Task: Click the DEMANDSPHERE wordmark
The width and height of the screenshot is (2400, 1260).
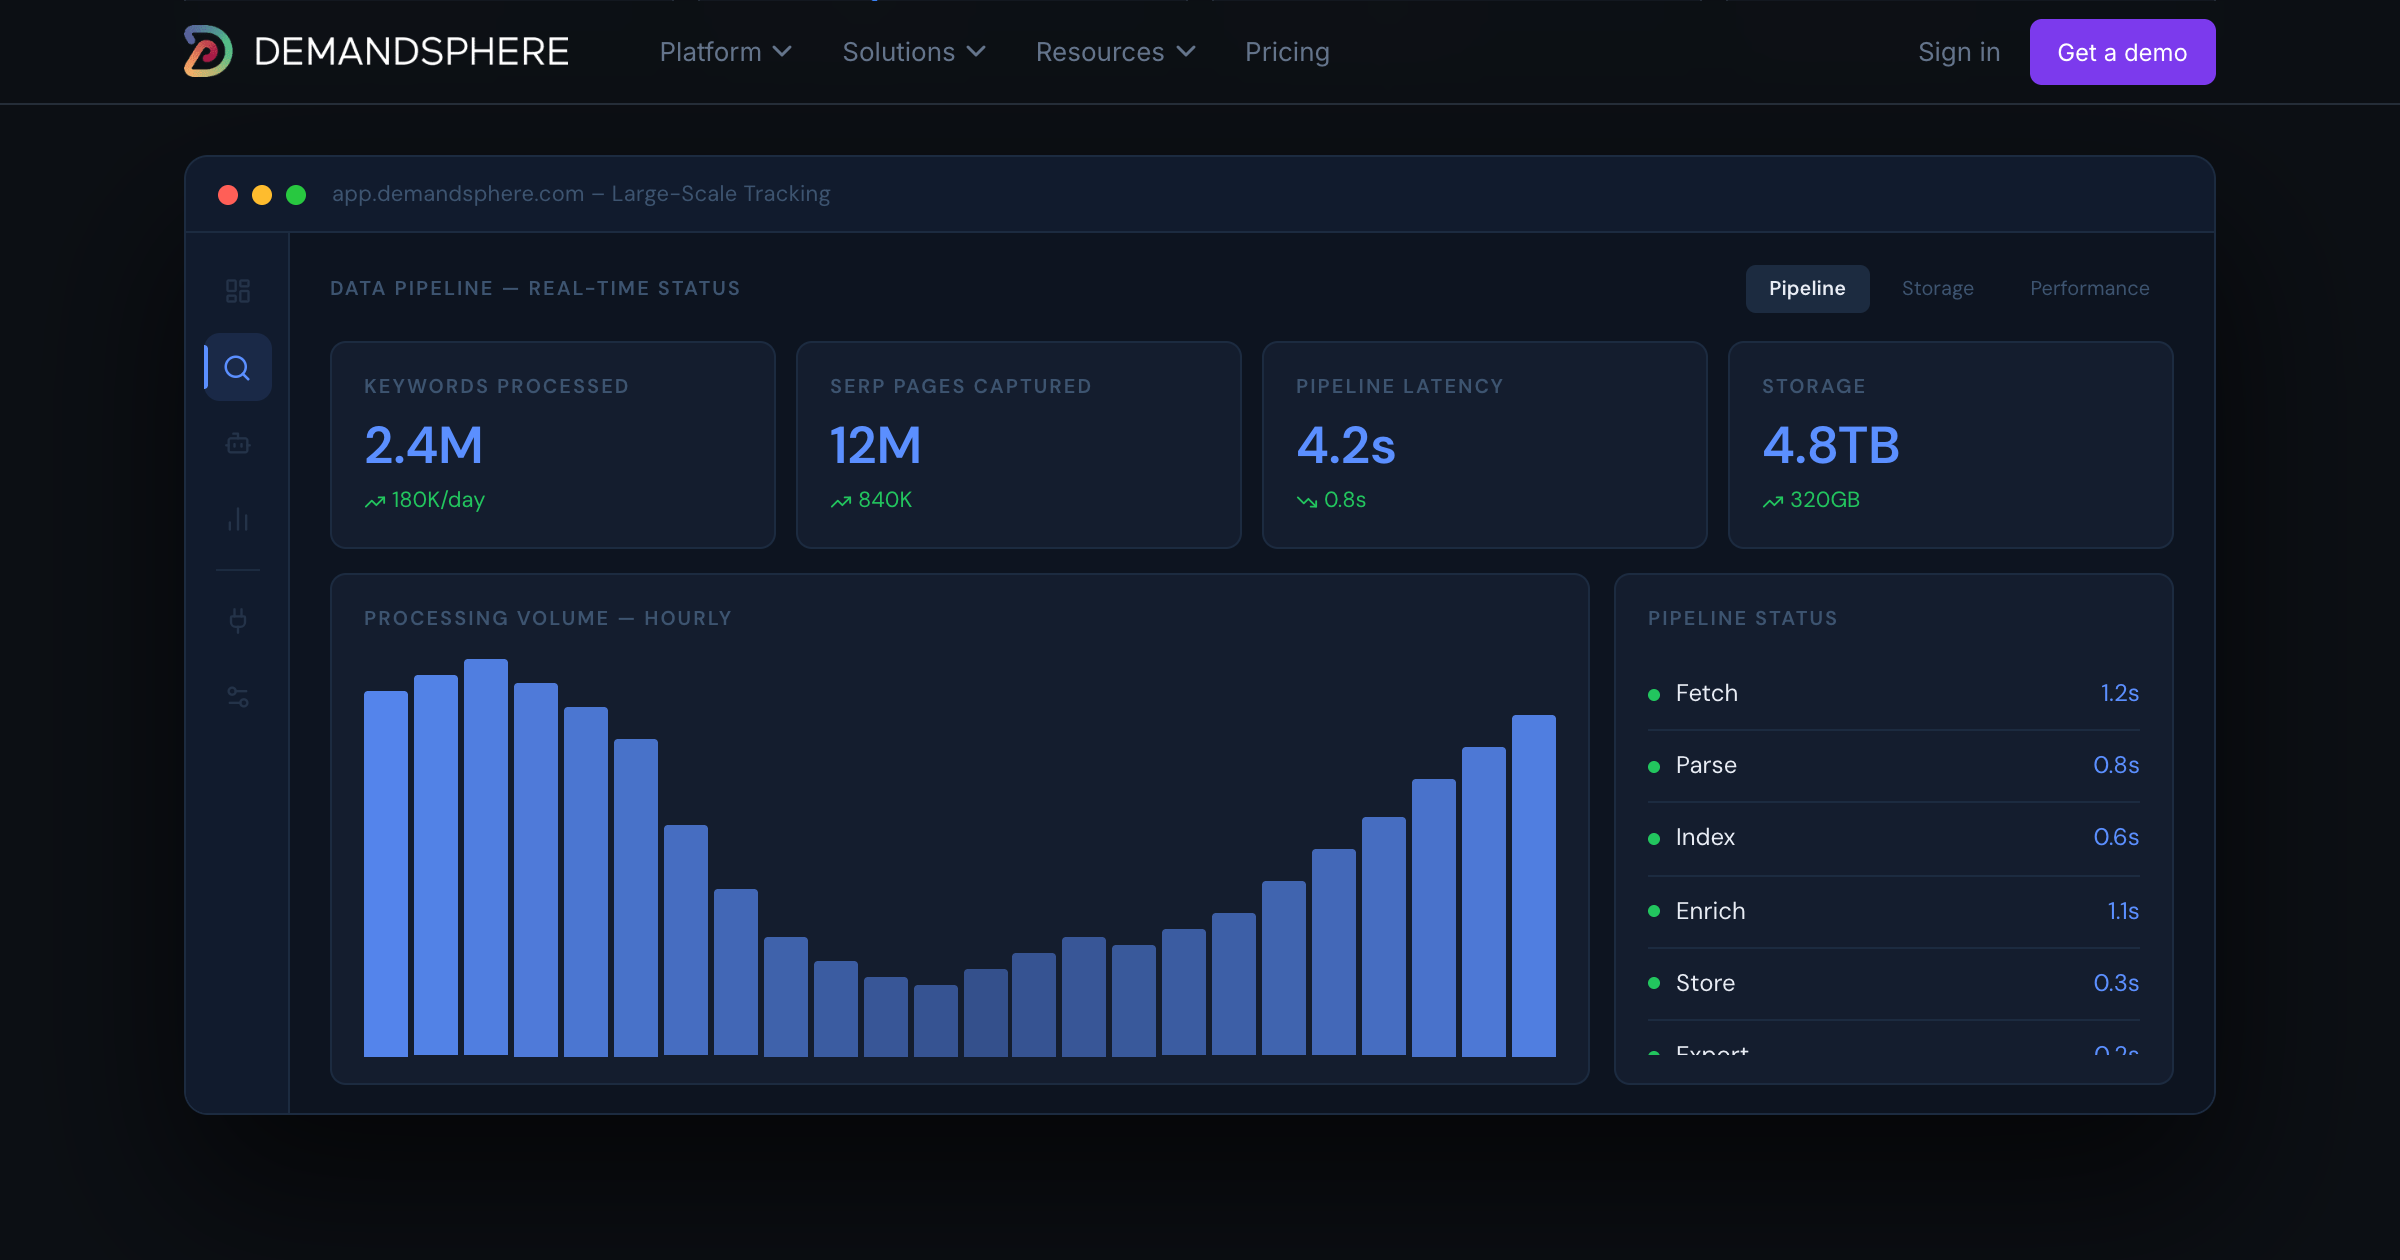Action: tap(411, 51)
